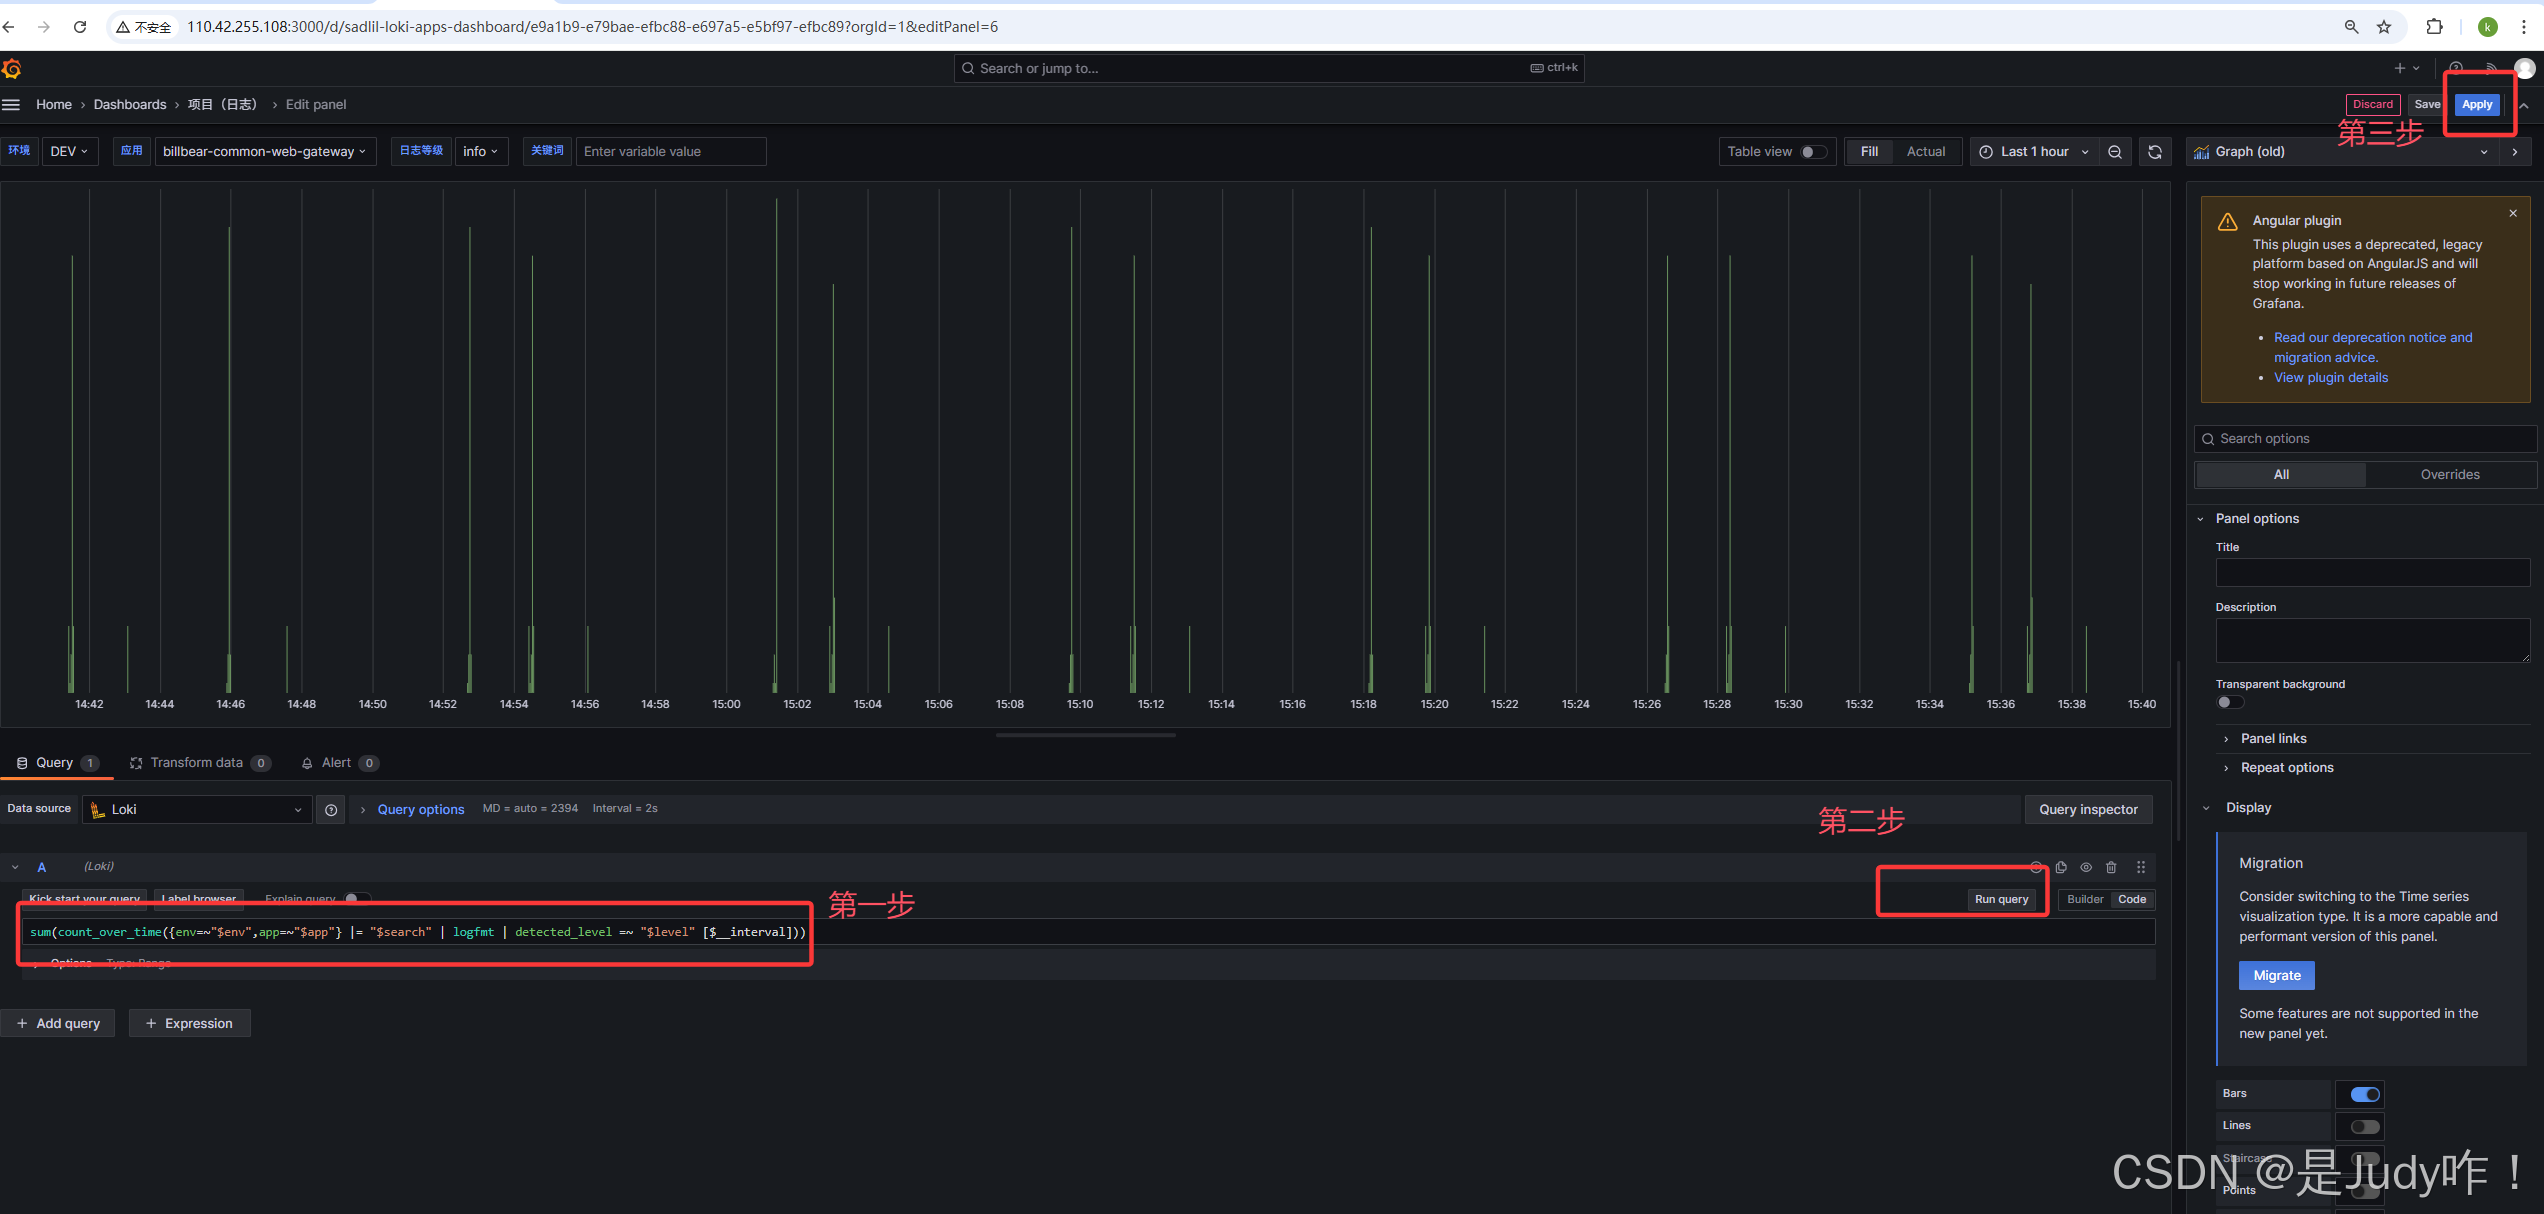Viewport: 2544px width, 1214px height.
Task: Enable the Lines display toggle
Action: coord(2364,1126)
